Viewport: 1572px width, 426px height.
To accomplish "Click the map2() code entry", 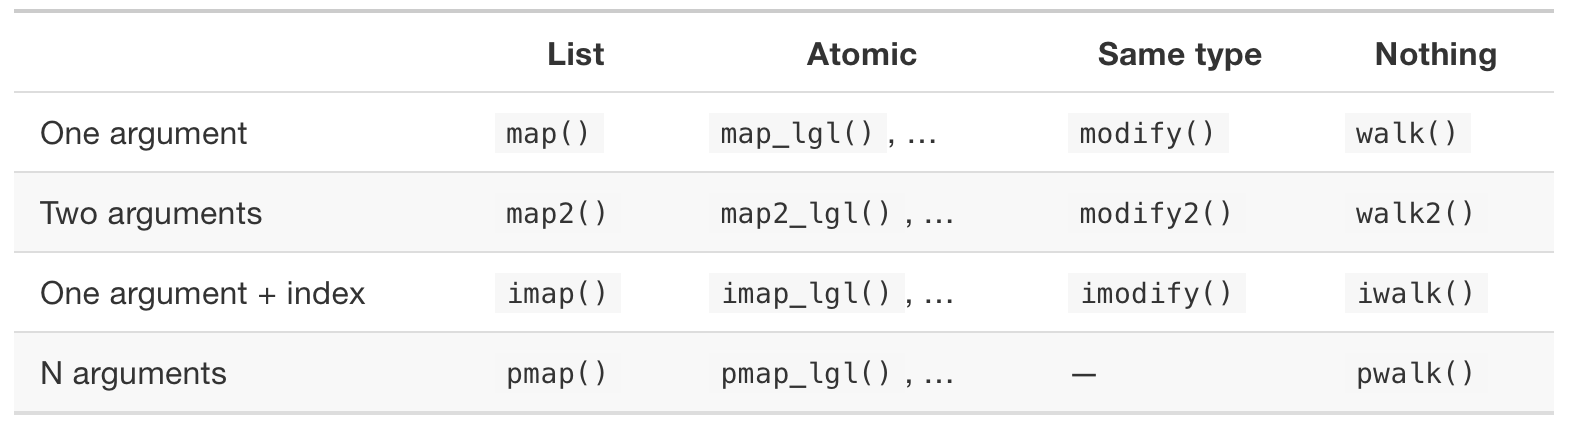I will point(556,213).
